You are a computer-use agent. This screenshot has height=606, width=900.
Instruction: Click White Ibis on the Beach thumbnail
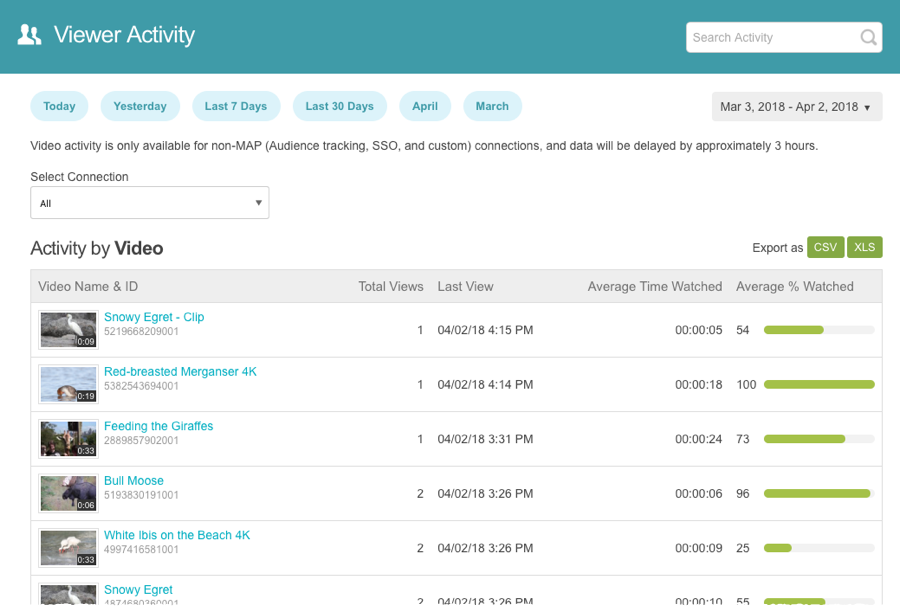[68, 548]
